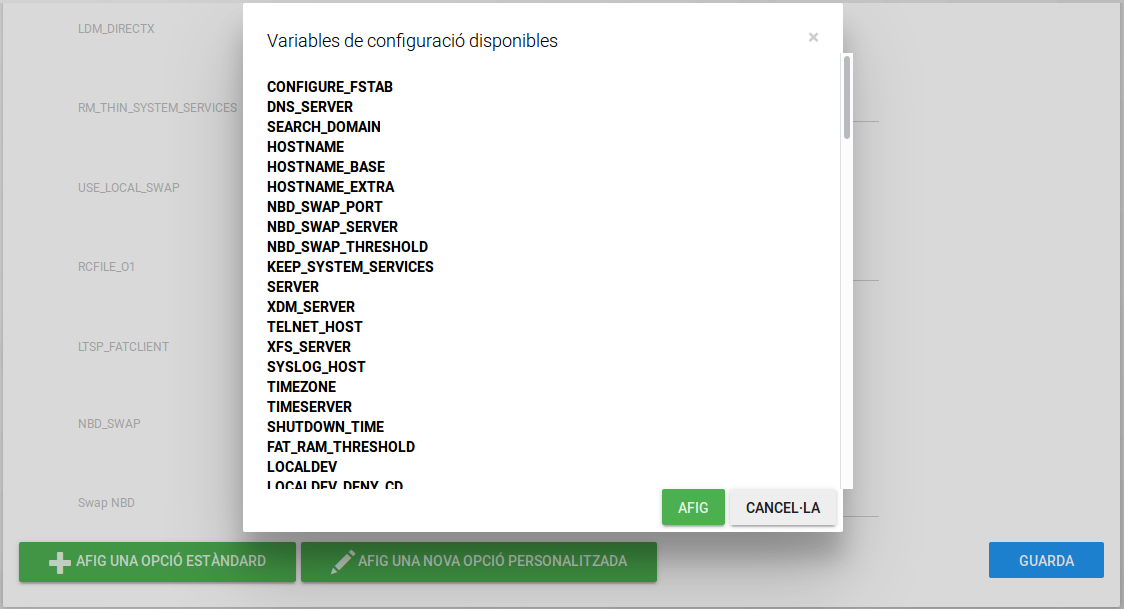The width and height of the screenshot is (1124, 609).
Task: Click the pencil icon for custom option
Action: 342,562
